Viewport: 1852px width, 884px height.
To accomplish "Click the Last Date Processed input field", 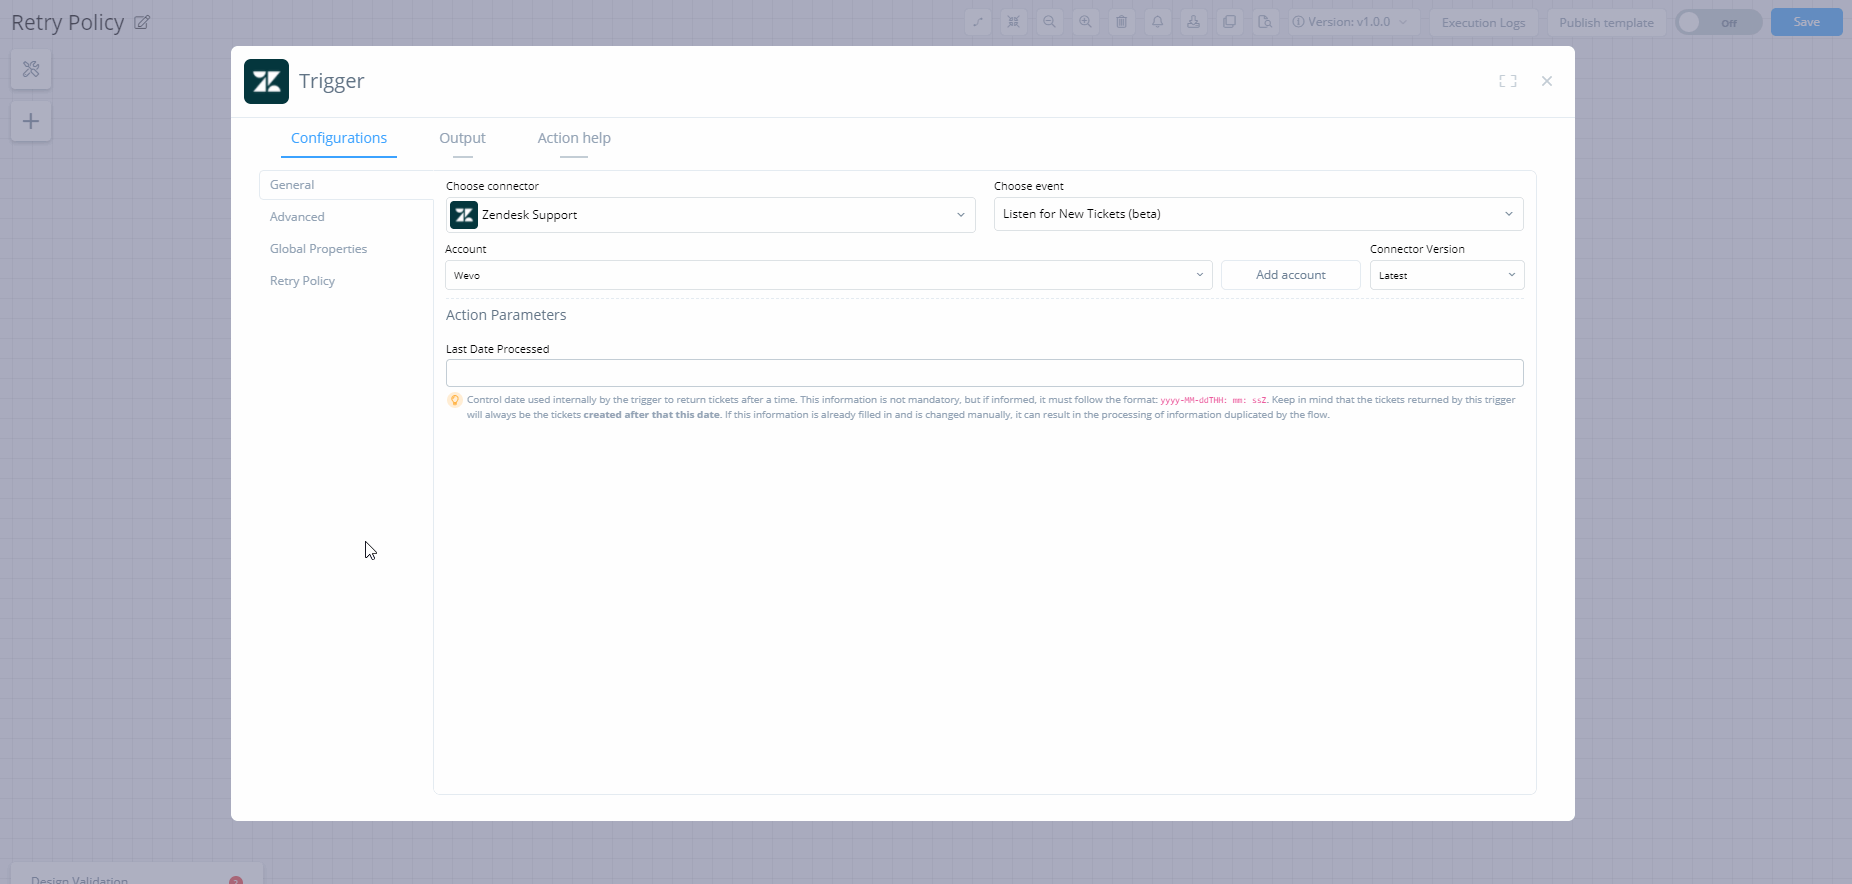I will 984,373.
